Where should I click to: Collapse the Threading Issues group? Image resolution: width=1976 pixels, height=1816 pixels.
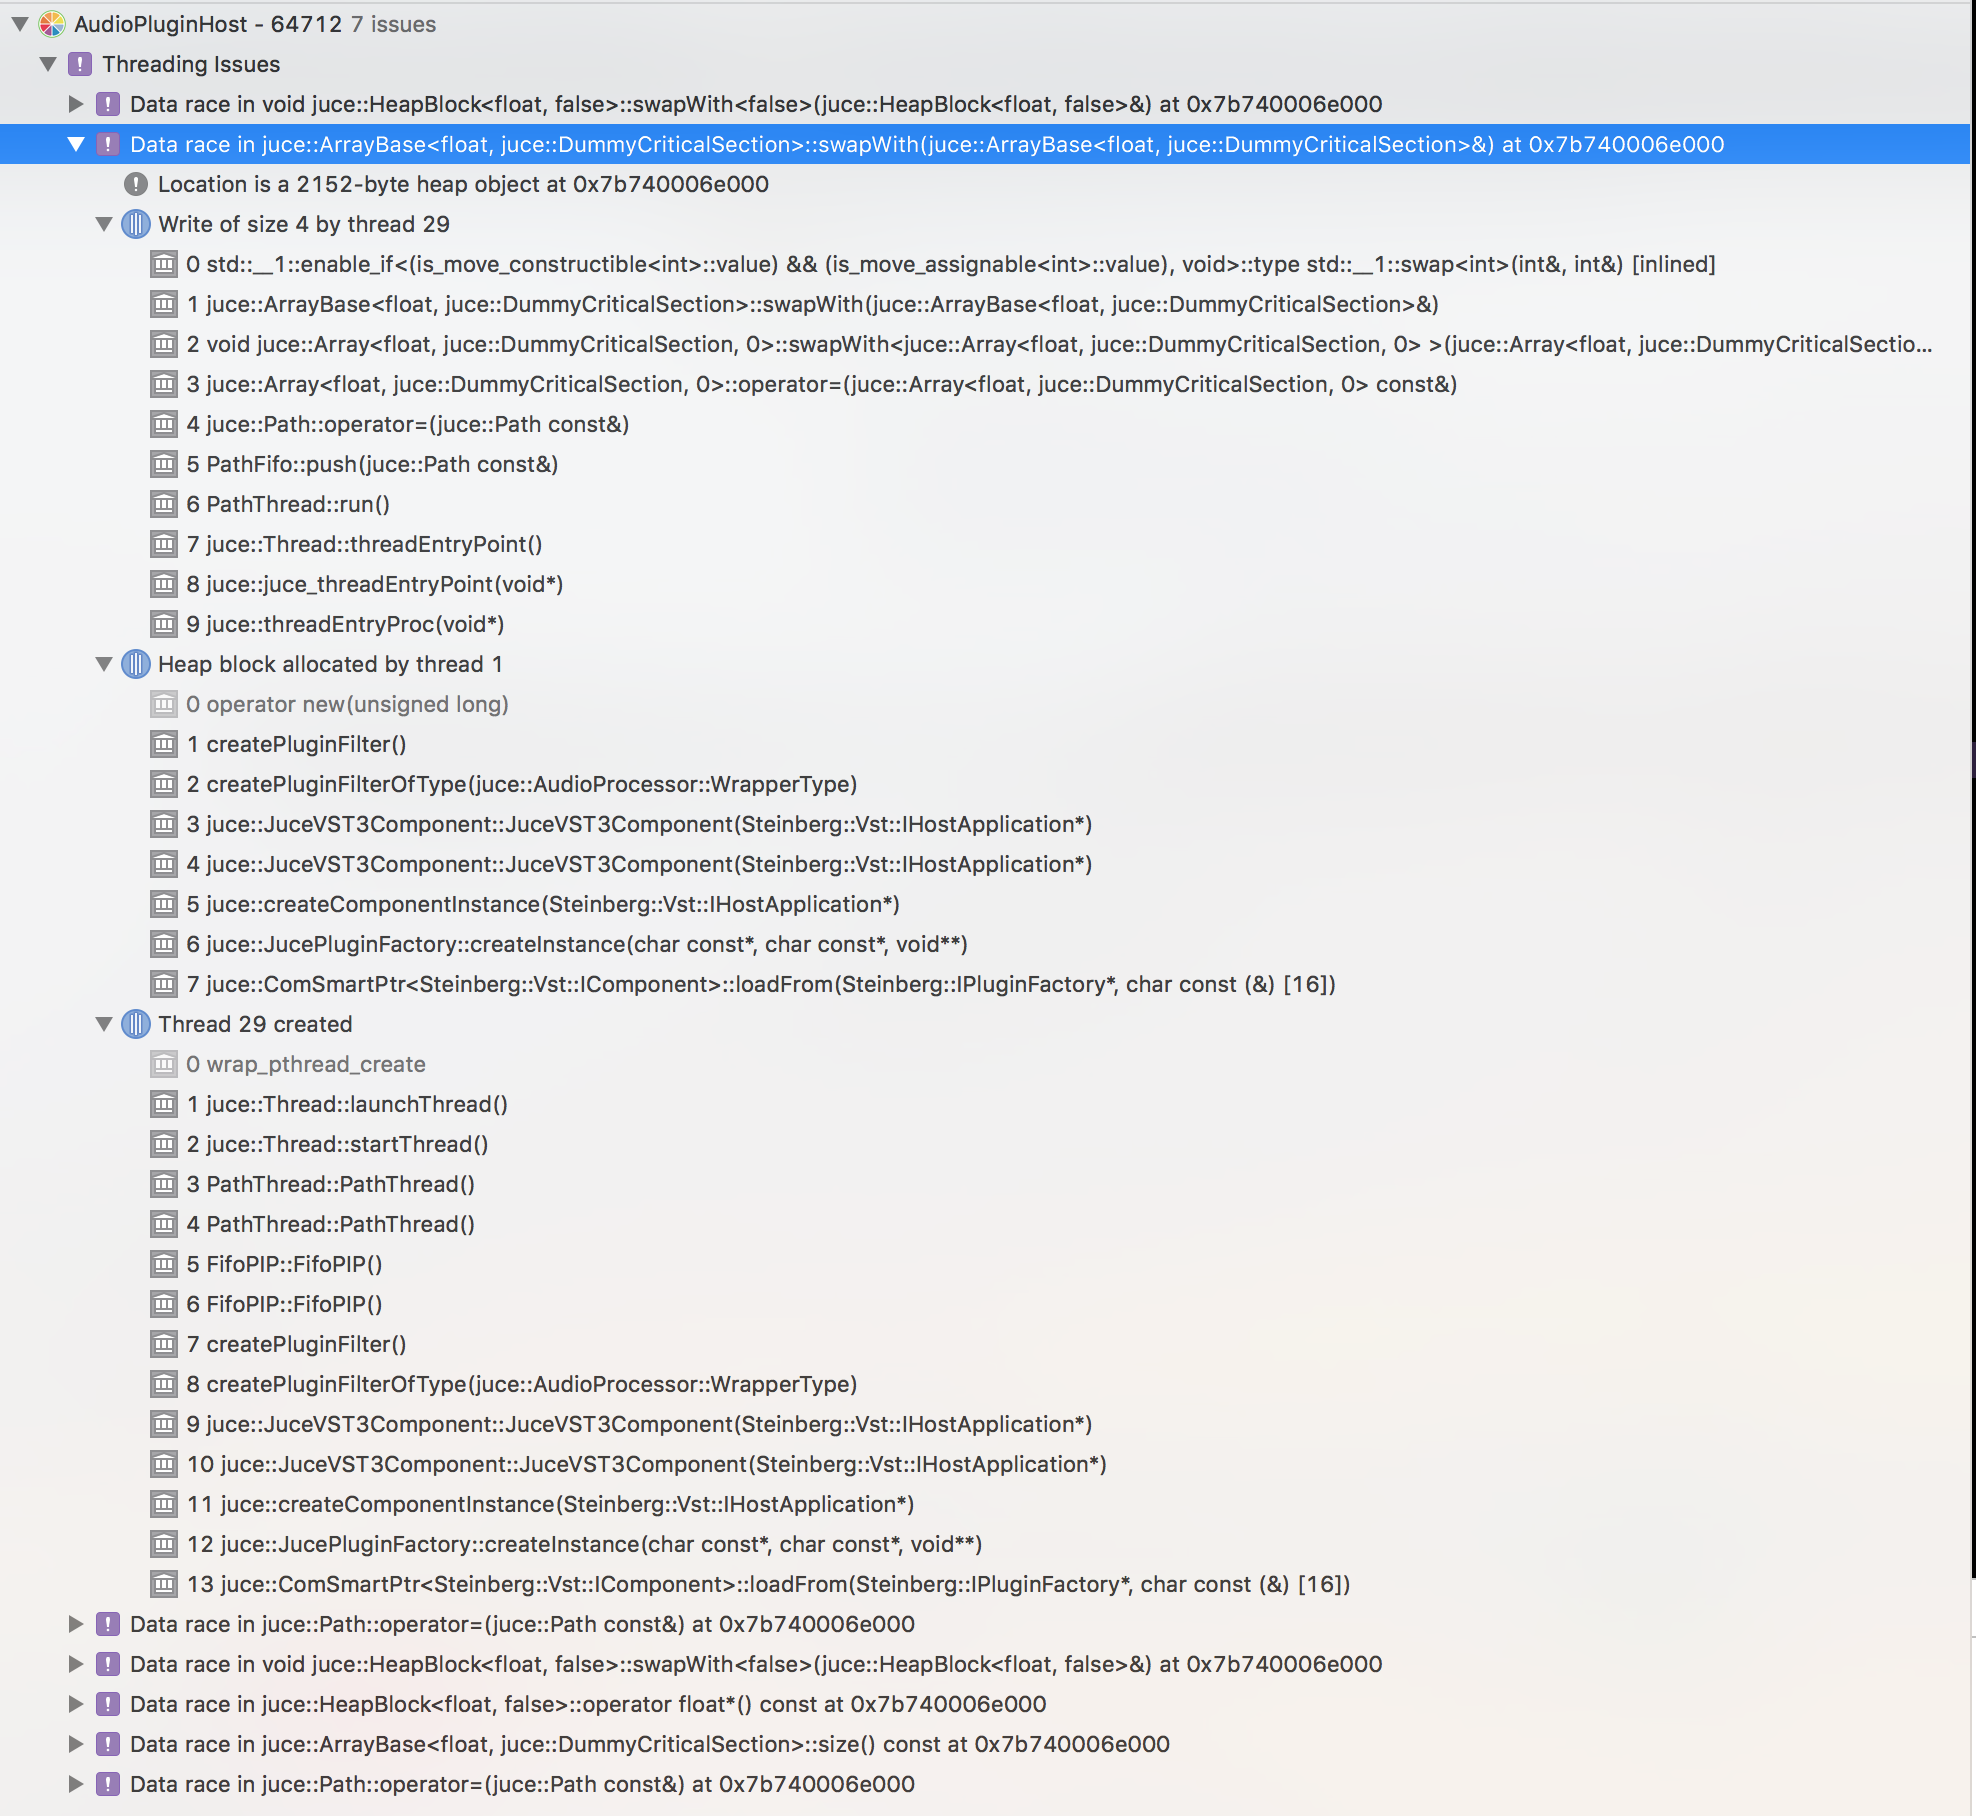(x=48, y=64)
